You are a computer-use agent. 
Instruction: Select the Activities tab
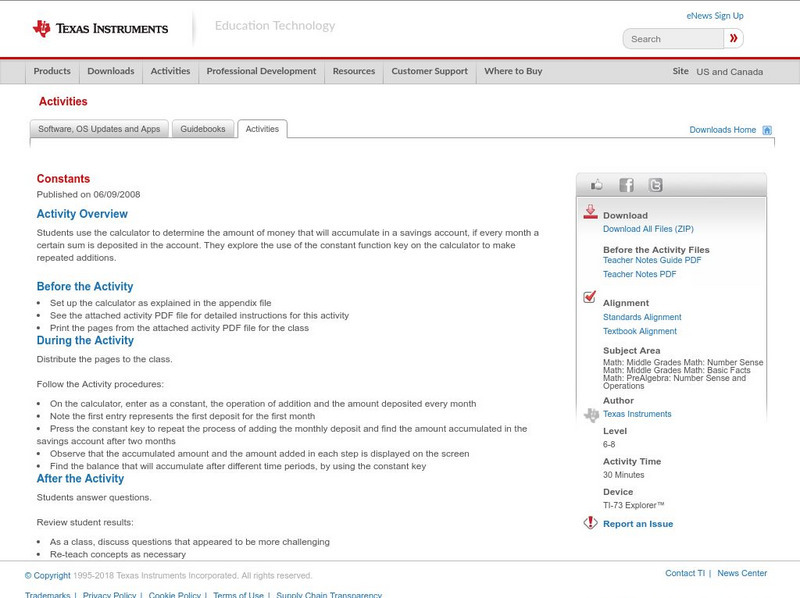[262, 129]
